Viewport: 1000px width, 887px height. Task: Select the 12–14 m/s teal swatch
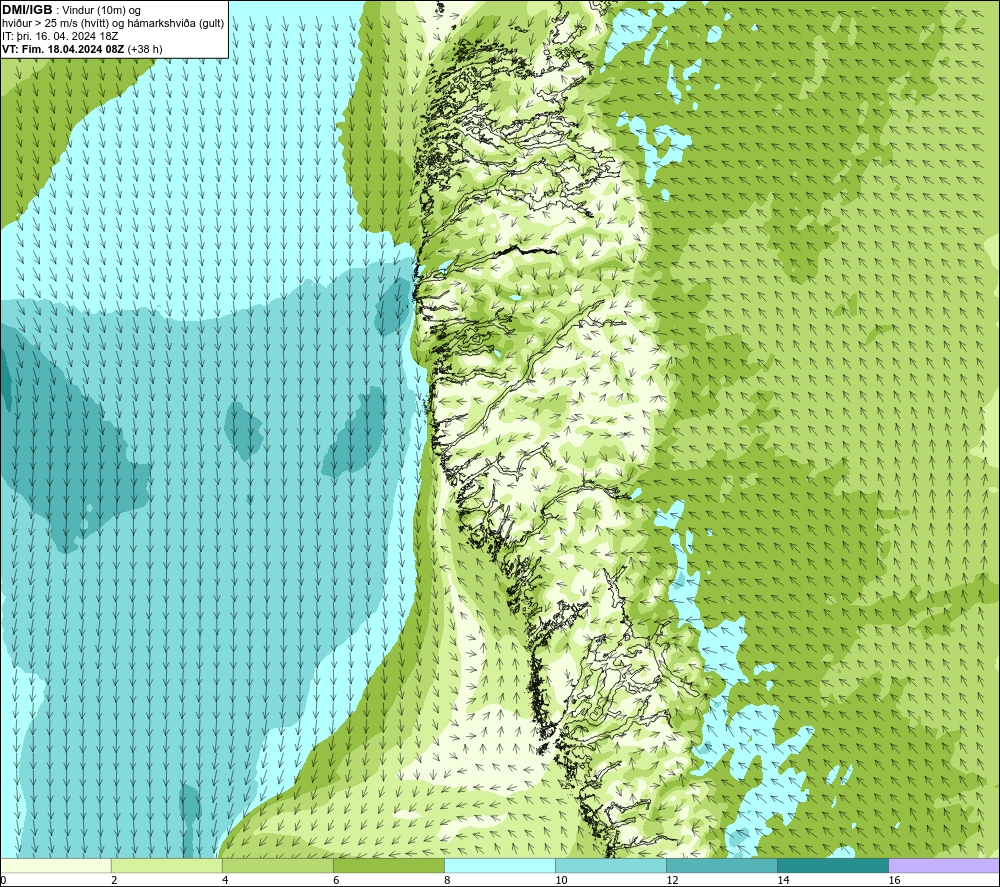click(721, 866)
